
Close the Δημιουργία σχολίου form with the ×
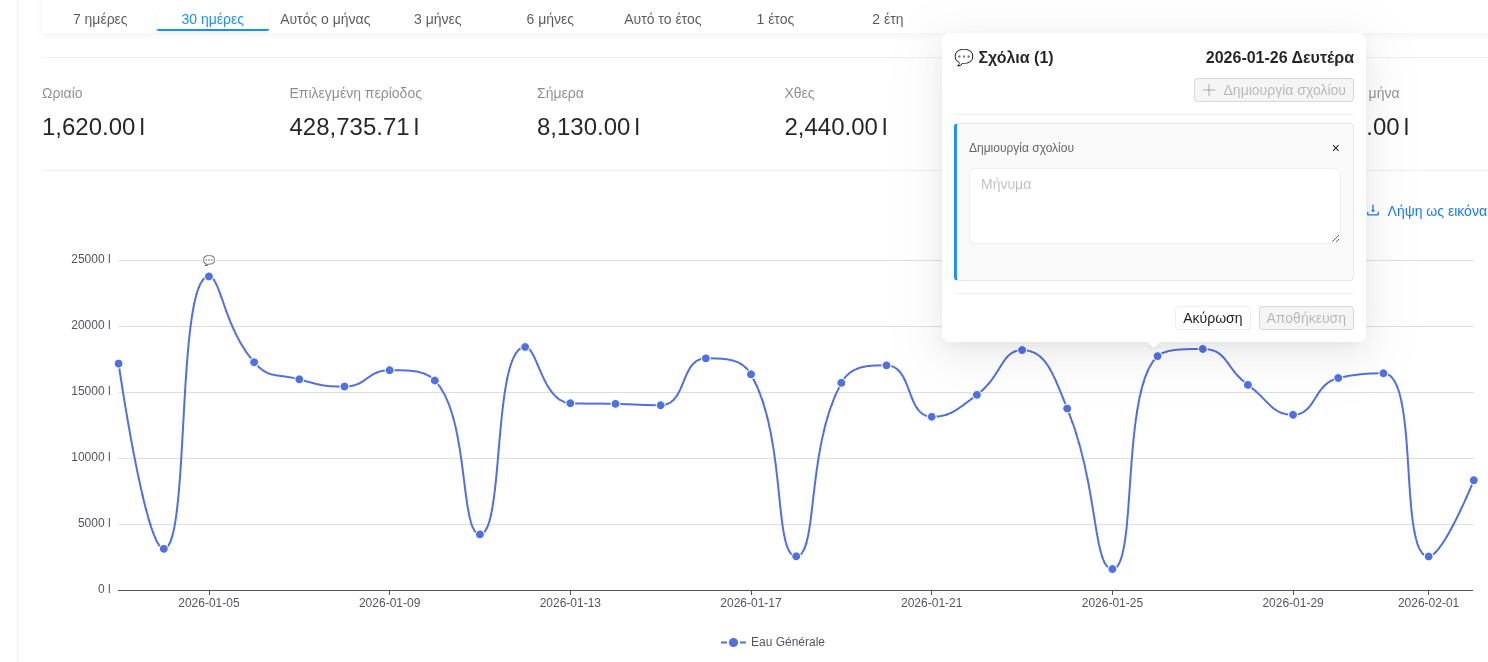coord(1335,148)
